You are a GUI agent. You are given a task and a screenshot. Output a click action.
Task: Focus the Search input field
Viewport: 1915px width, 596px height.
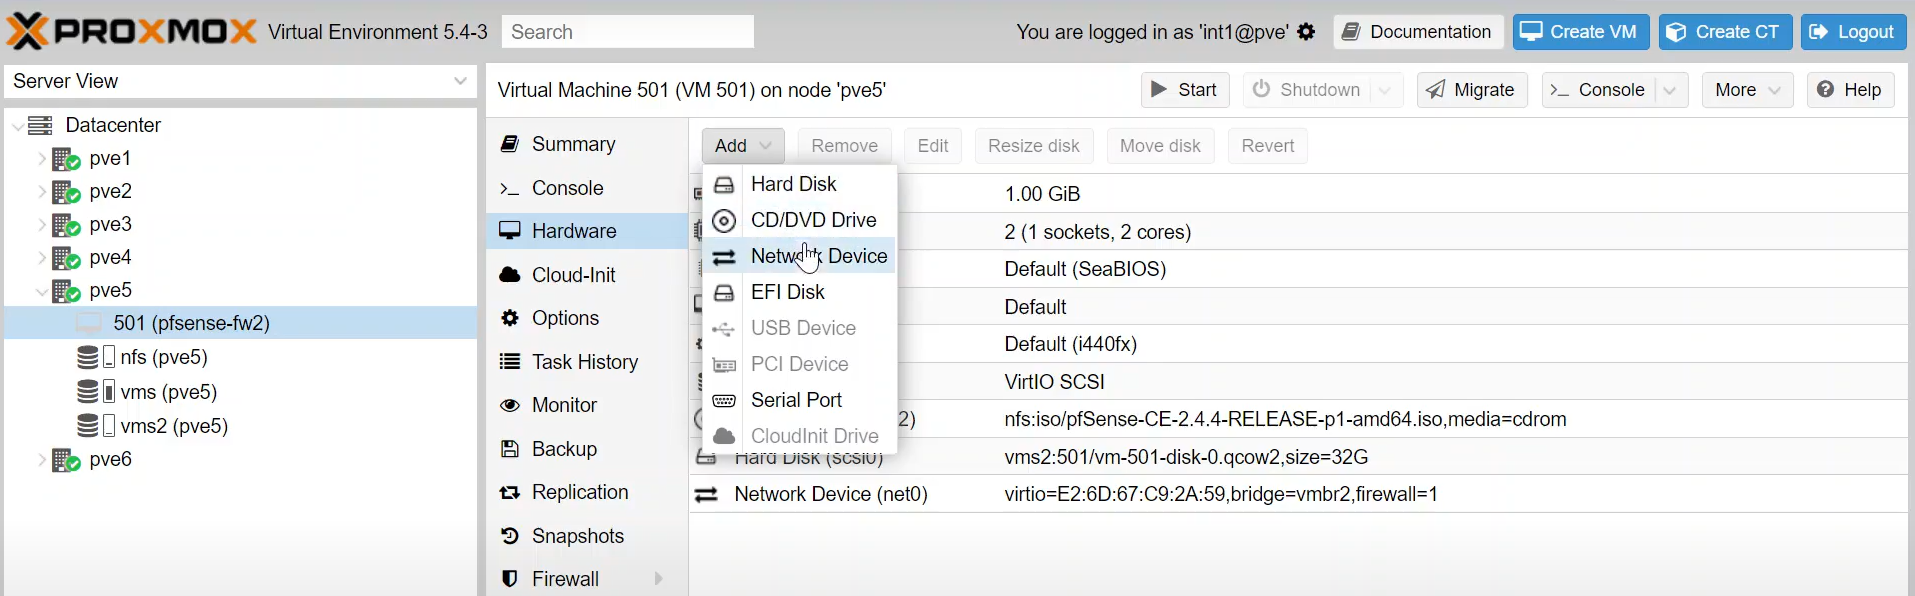[x=628, y=32]
